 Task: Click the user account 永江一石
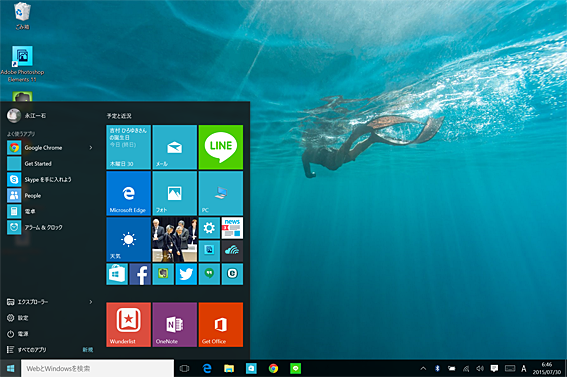point(26,115)
